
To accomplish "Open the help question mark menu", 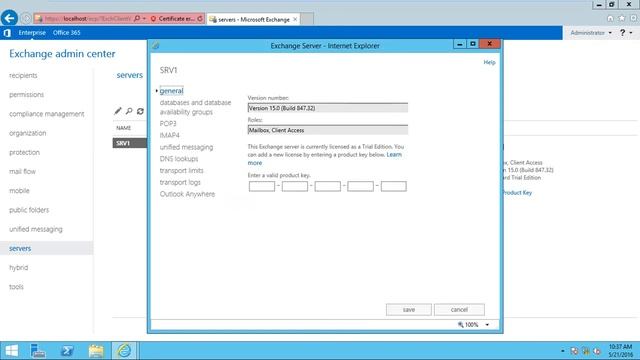I will point(625,33).
